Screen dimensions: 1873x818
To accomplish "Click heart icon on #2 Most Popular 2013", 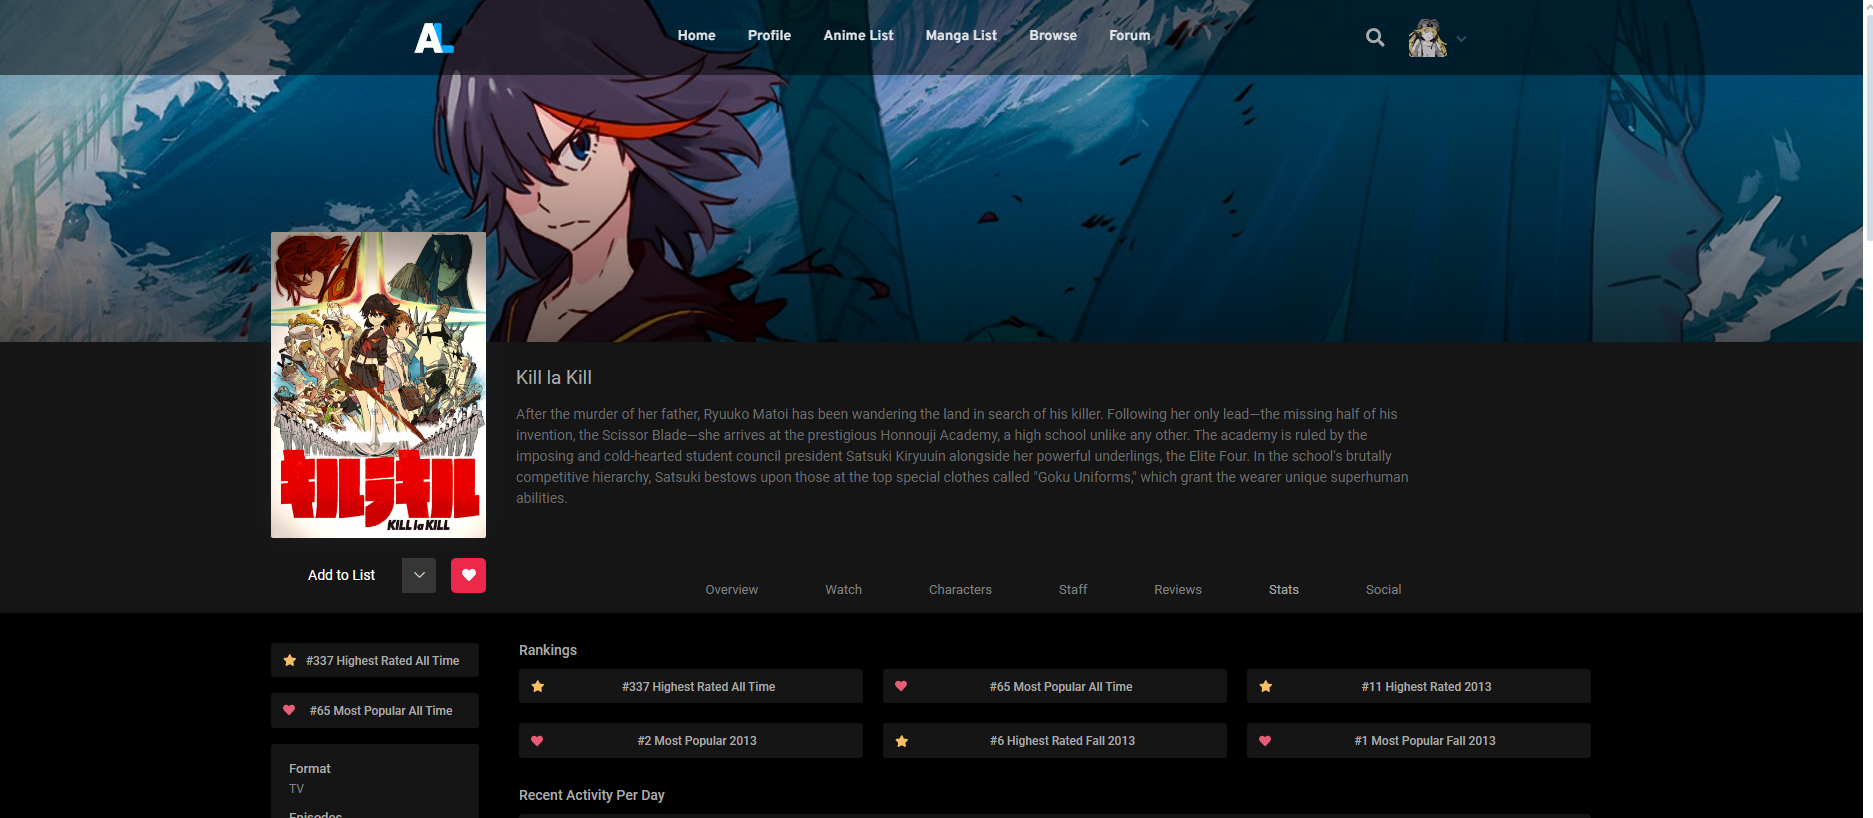I will tap(537, 741).
